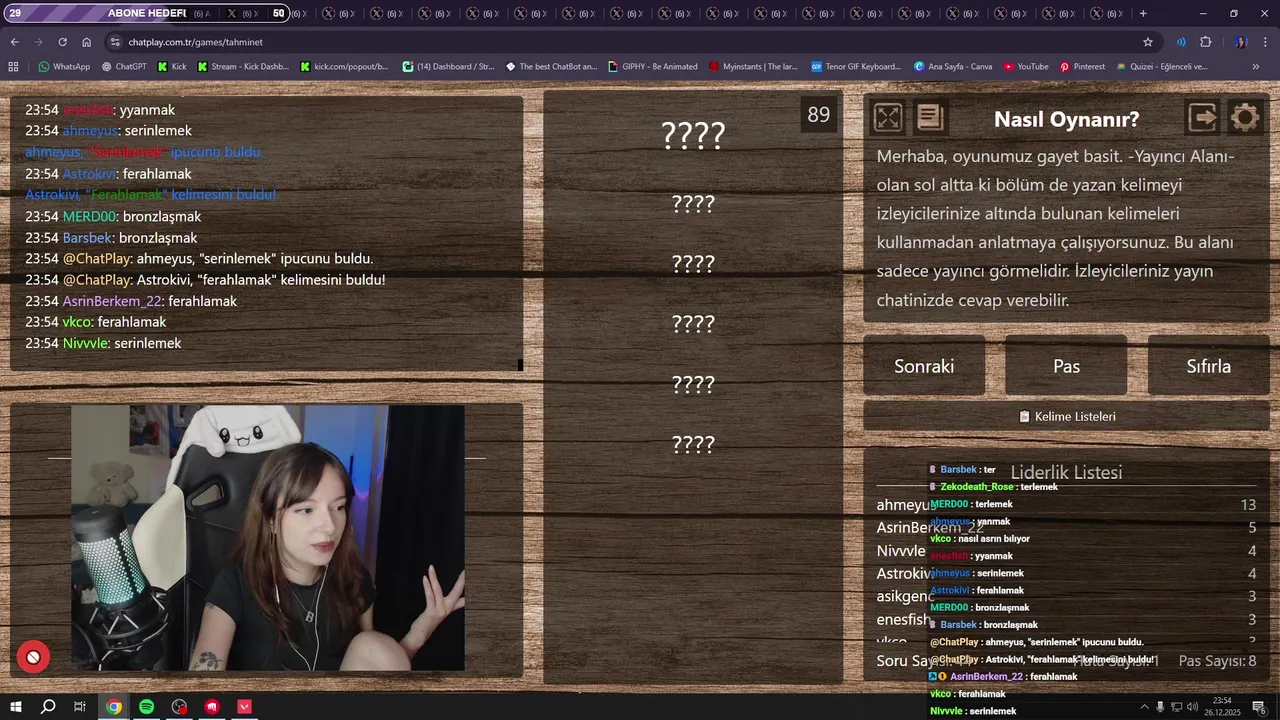Screen dimensions: 1280x720
Task: Click the logout arrow icon next to settings
Action: click(x=1202, y=118)
